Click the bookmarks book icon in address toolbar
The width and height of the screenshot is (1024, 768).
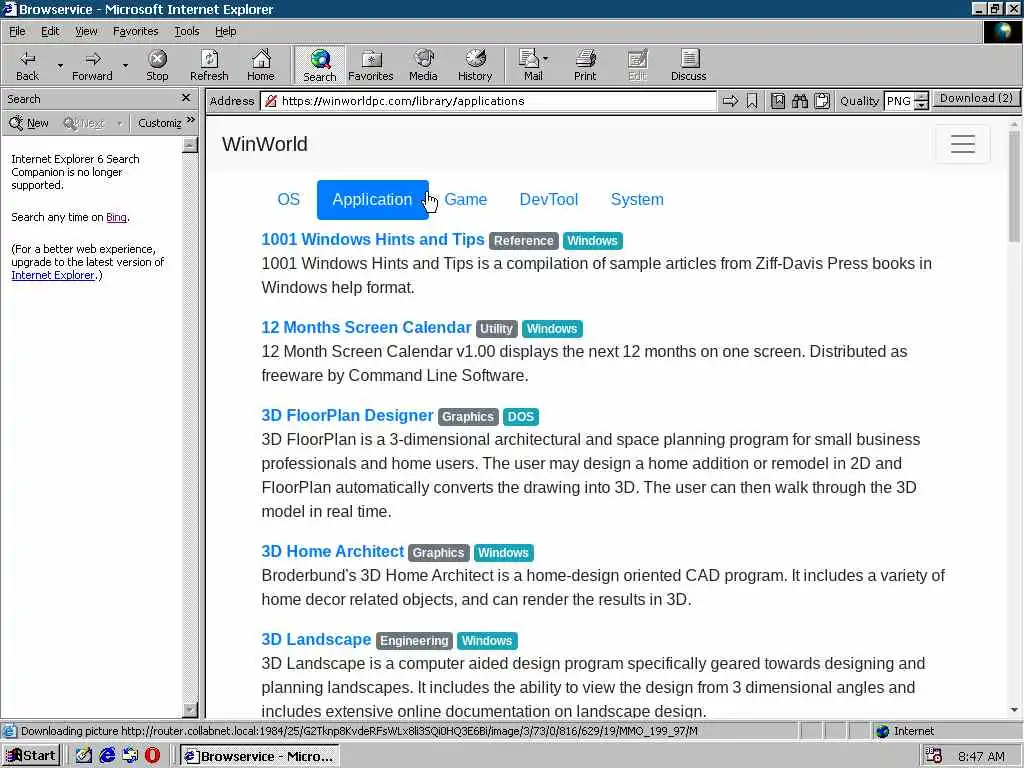click(x=778, y=101)
